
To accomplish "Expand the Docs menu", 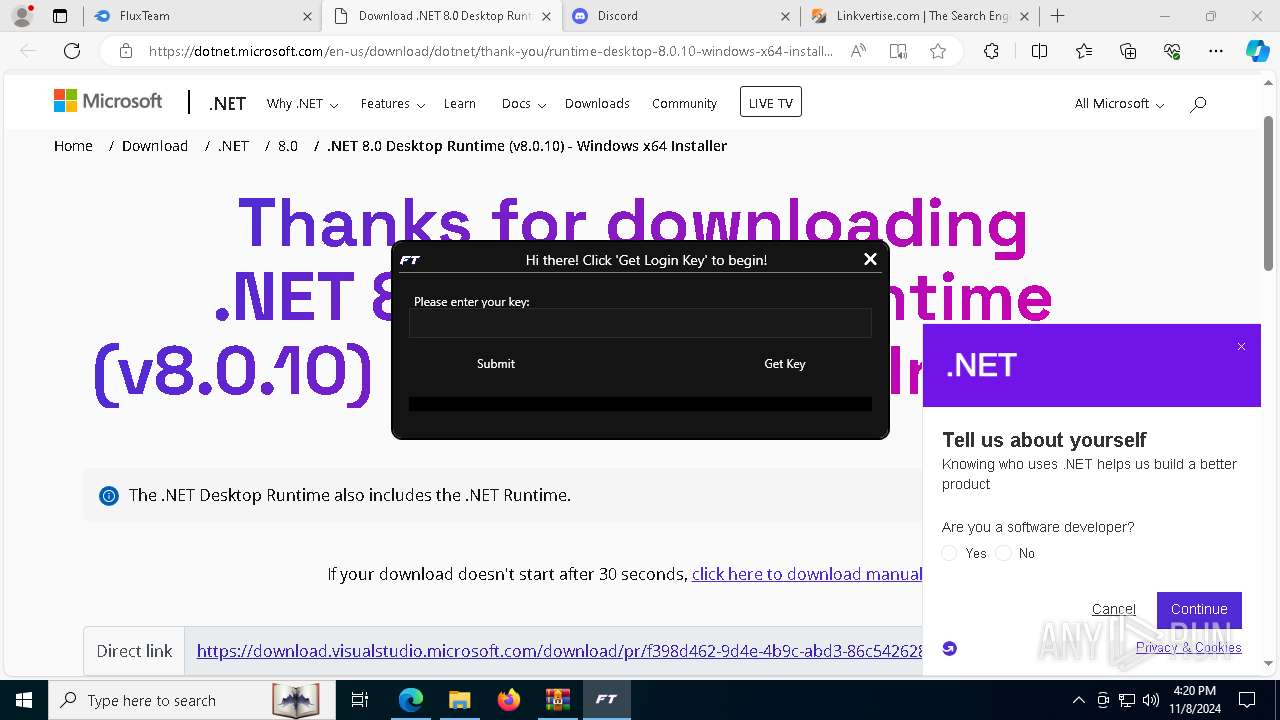I will tap(524, 104).
